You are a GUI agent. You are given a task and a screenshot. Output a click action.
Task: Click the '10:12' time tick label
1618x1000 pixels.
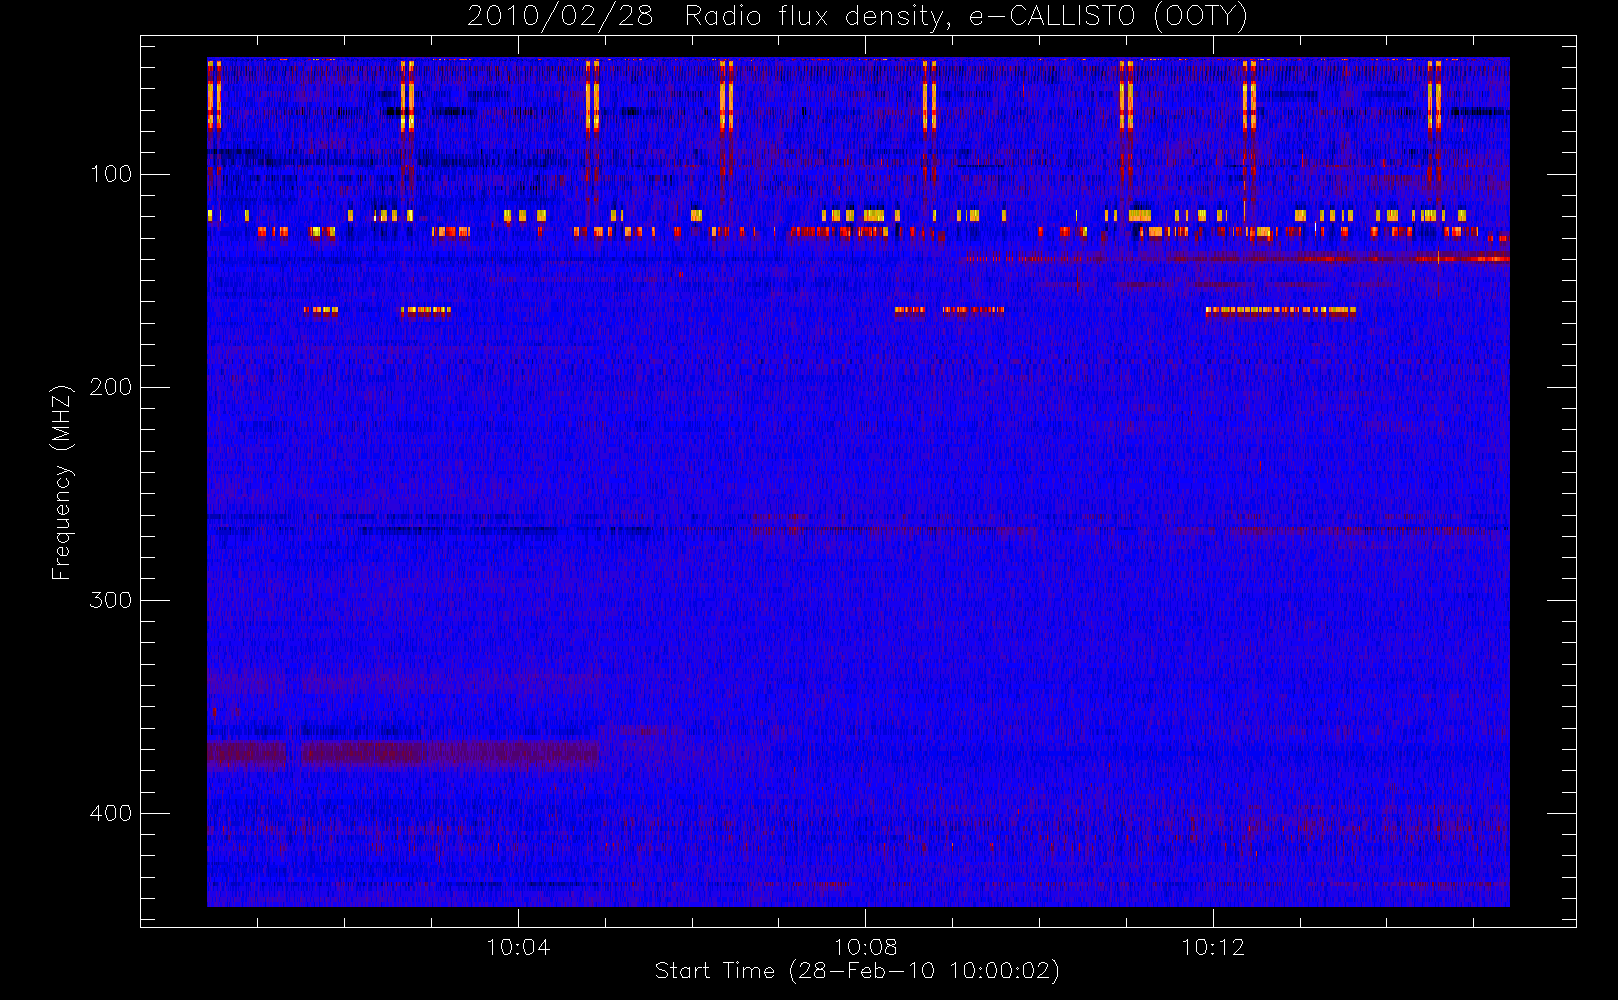(x=1213, y=947)
